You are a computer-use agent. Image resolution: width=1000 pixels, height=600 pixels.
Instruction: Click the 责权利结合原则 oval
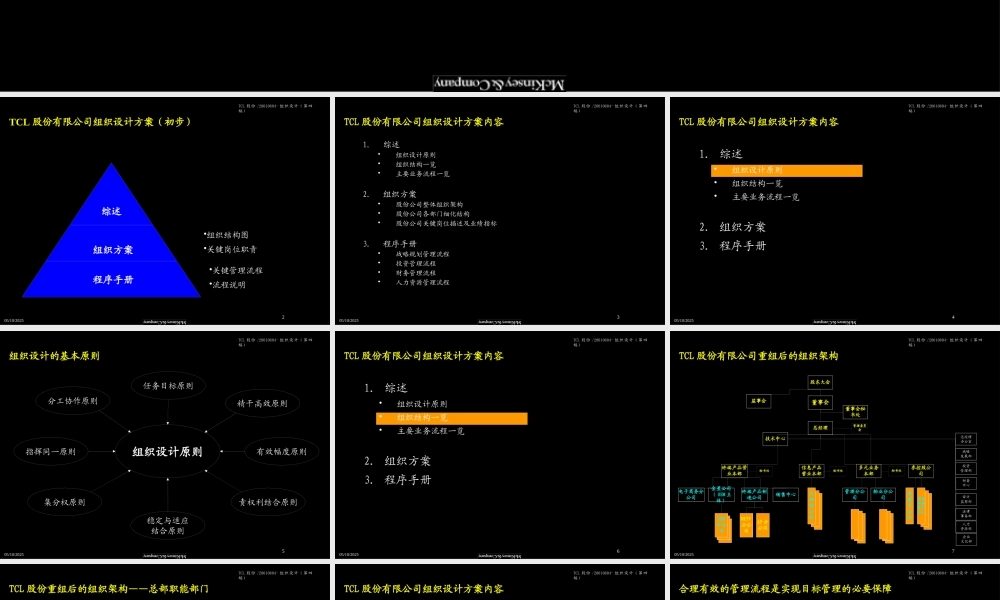coord(268,502)
